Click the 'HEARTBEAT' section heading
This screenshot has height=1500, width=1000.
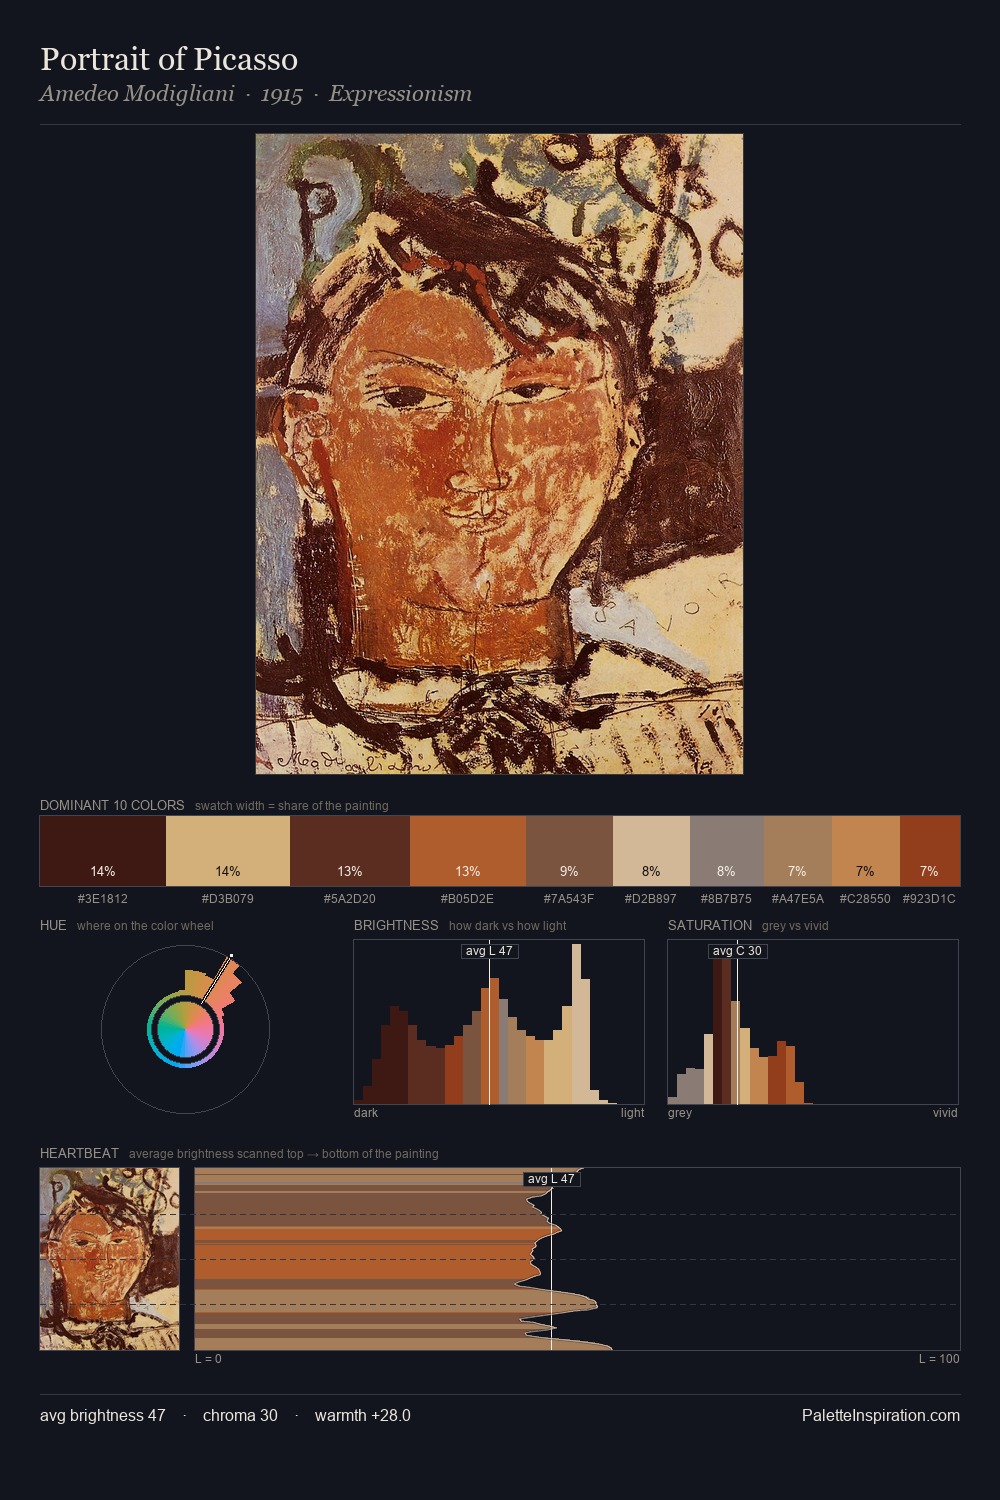(79, 1153)
